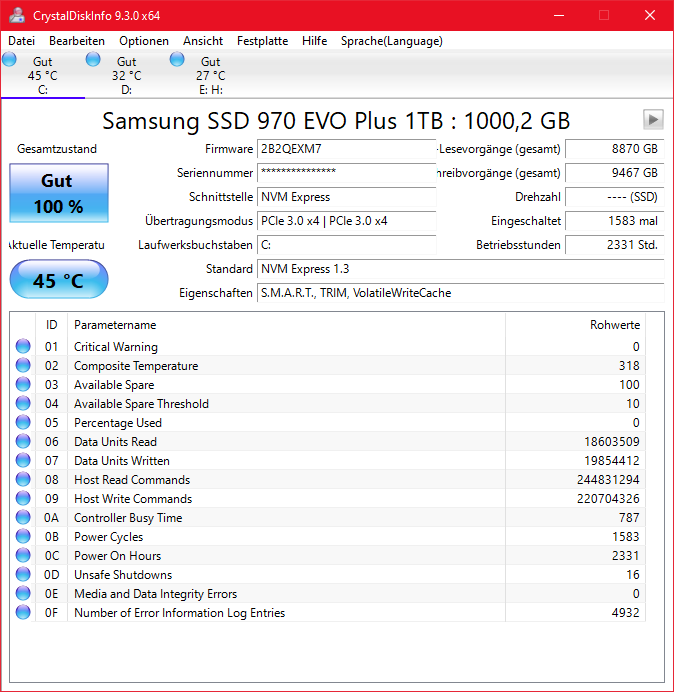This screenshot has width=674, height=692.
Task: Click the total writes value 9467 GB
Action: 614,173
